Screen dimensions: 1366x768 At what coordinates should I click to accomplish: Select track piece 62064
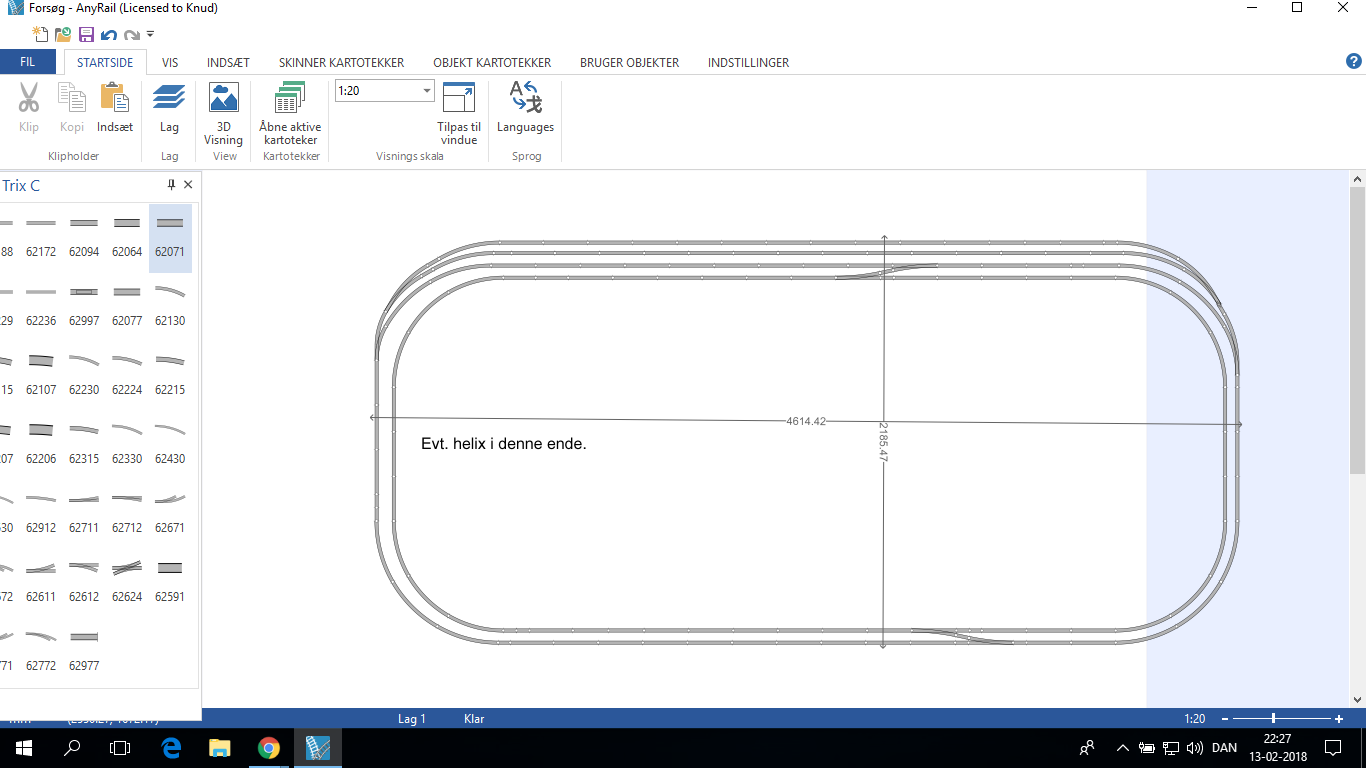click(127, 238)
